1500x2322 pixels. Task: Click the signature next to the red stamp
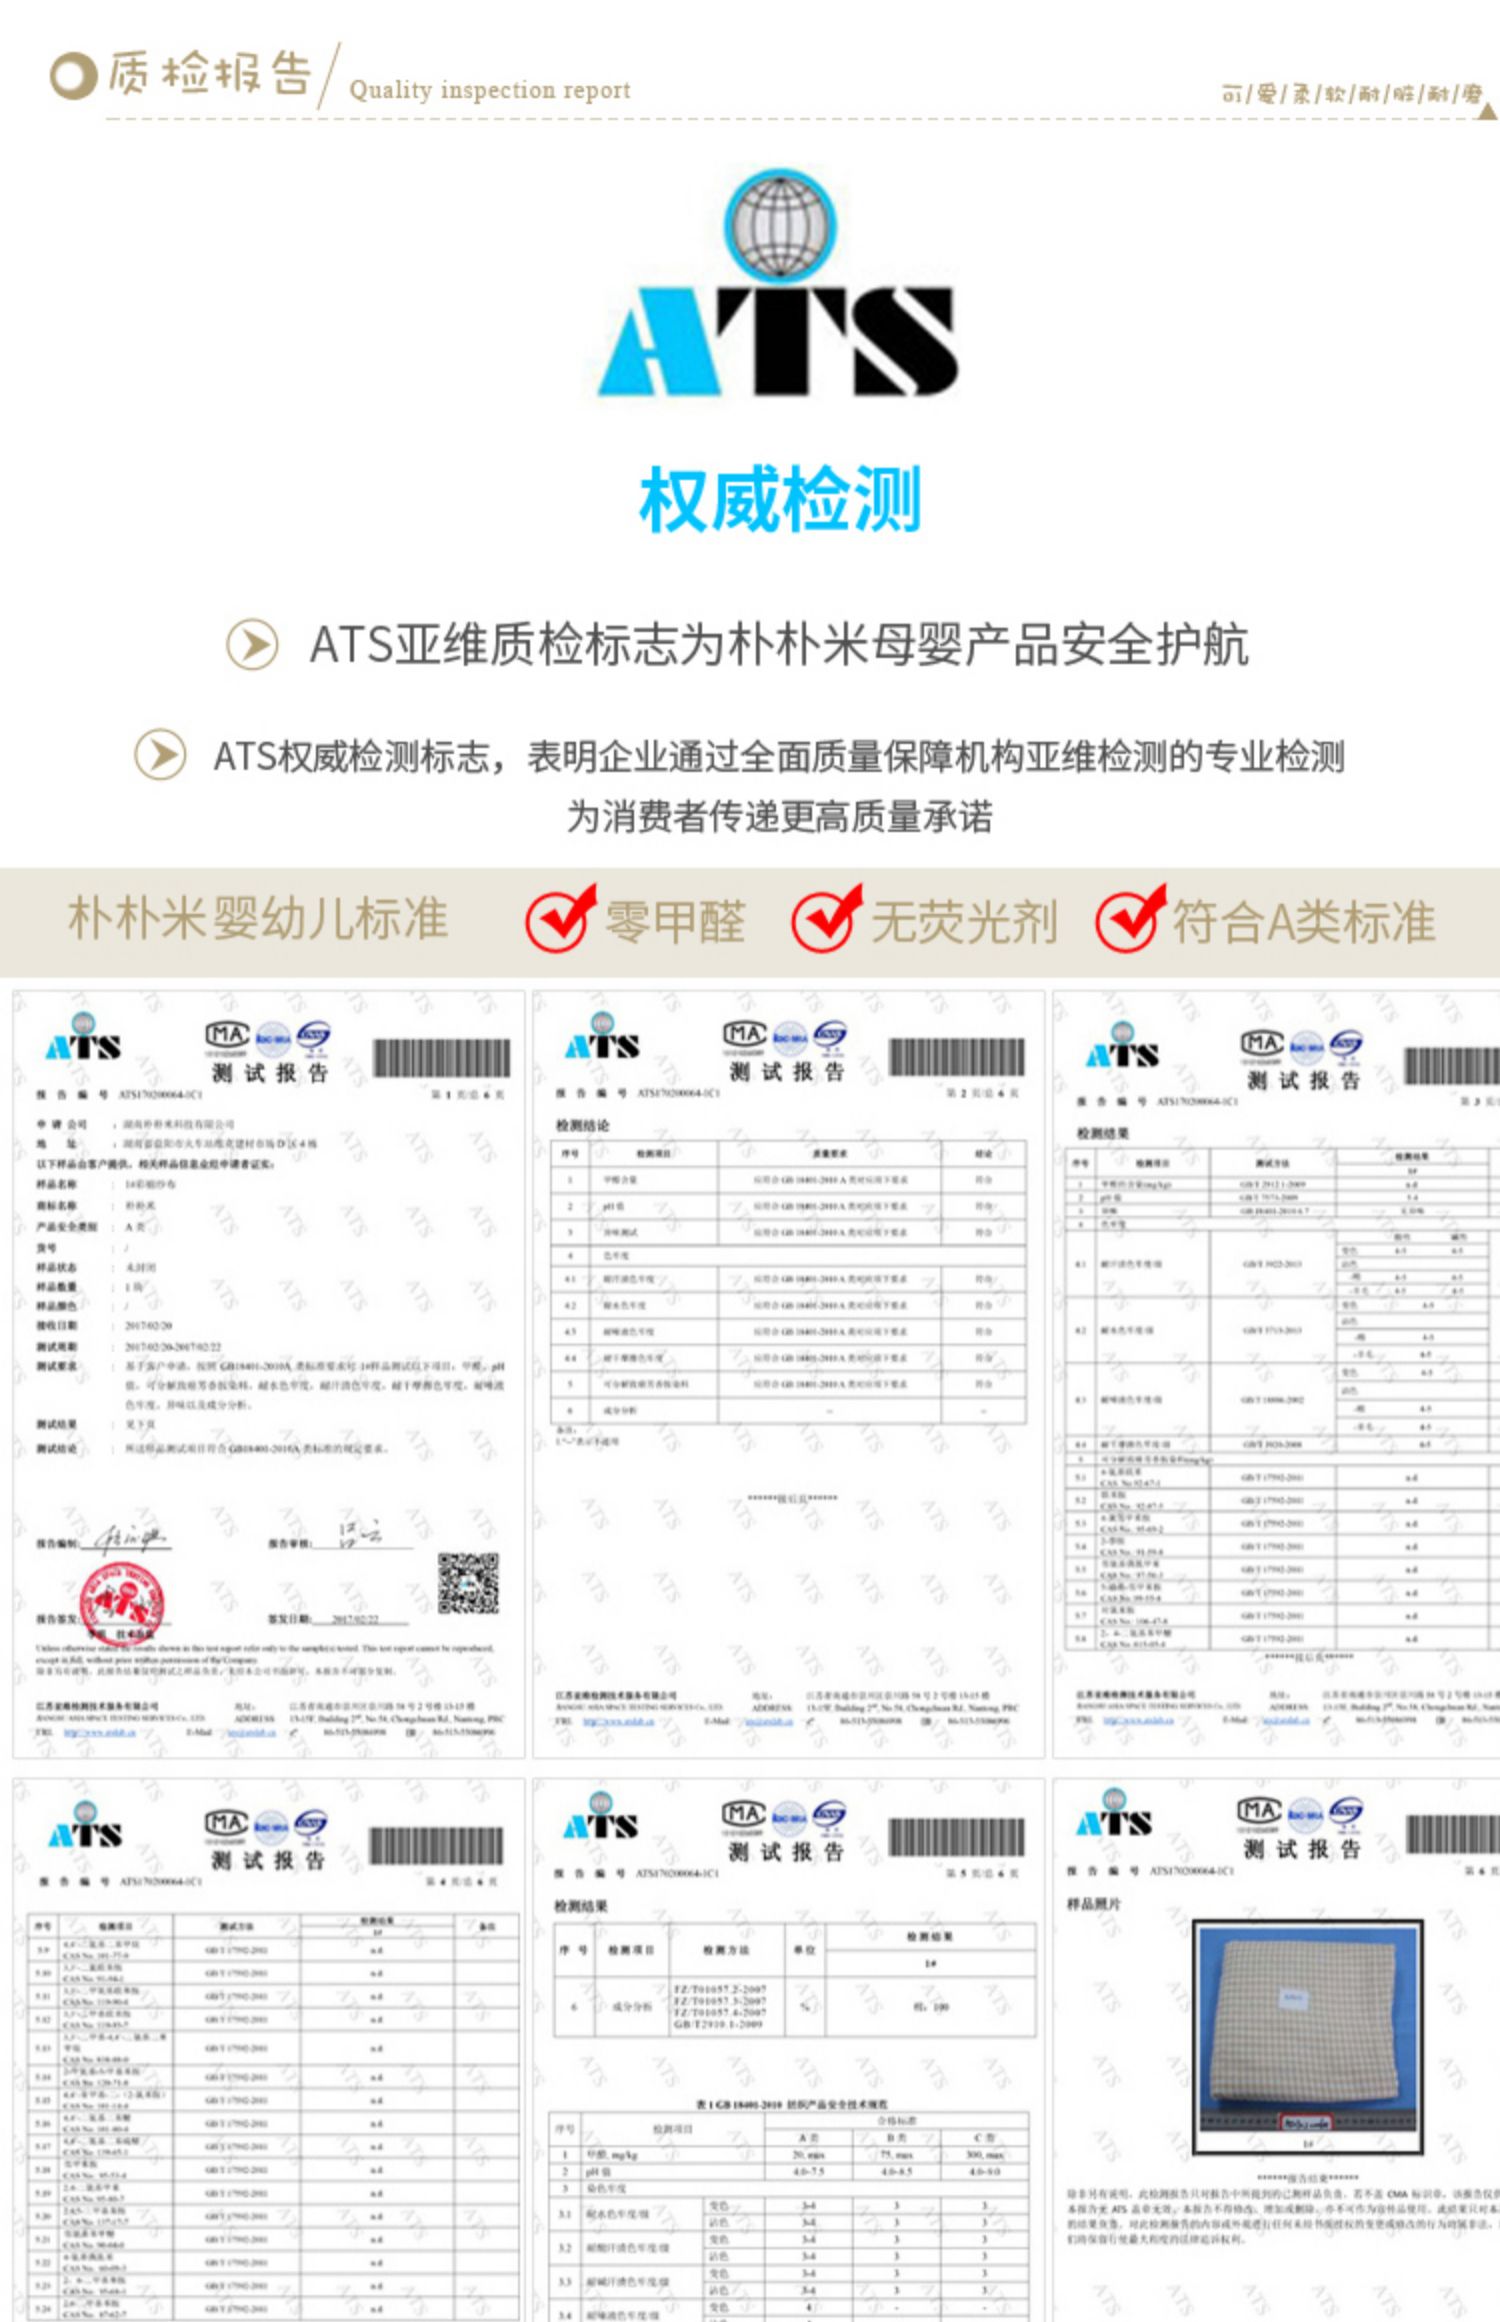pyautogui.click(x=132, y=1537)
